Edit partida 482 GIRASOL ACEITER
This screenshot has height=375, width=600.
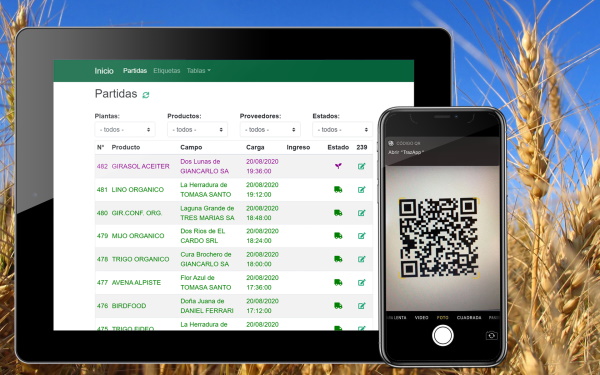362,166
